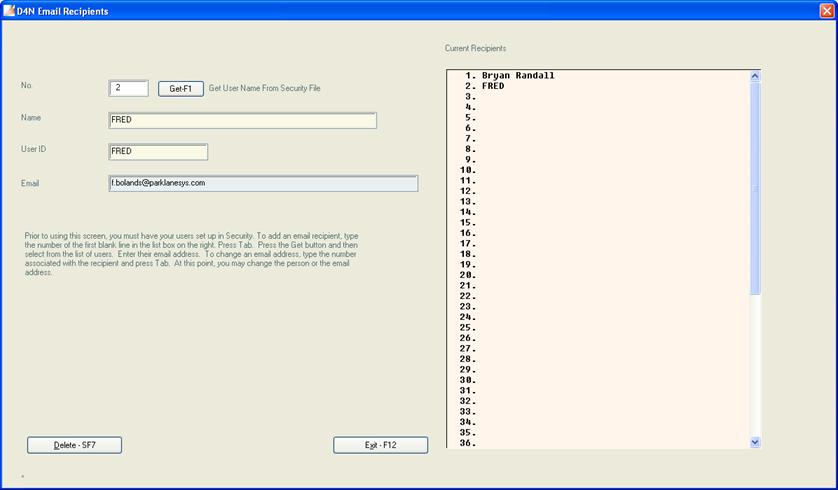
Task: Click the recipients list scroll down arrow
Action: [755, 441]
